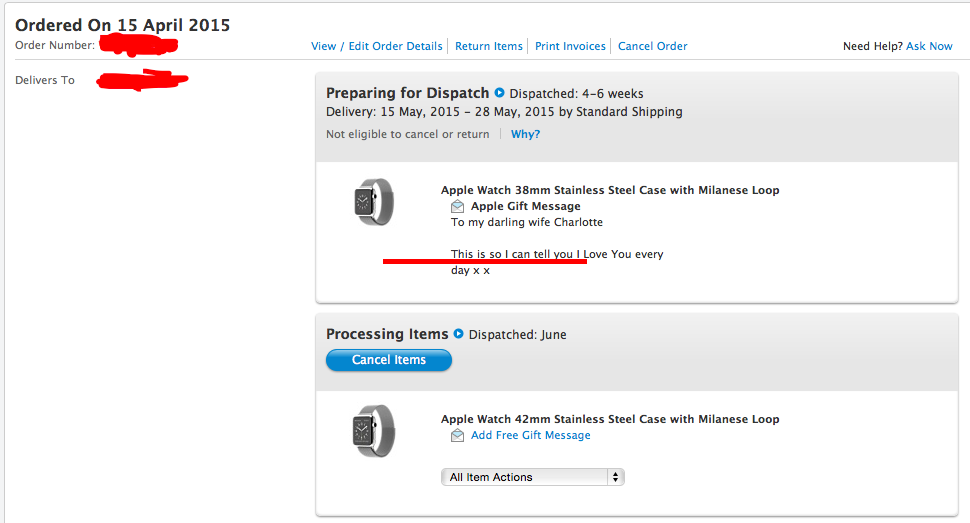Select the 'Apple Gift Message' label

(526, 206)
